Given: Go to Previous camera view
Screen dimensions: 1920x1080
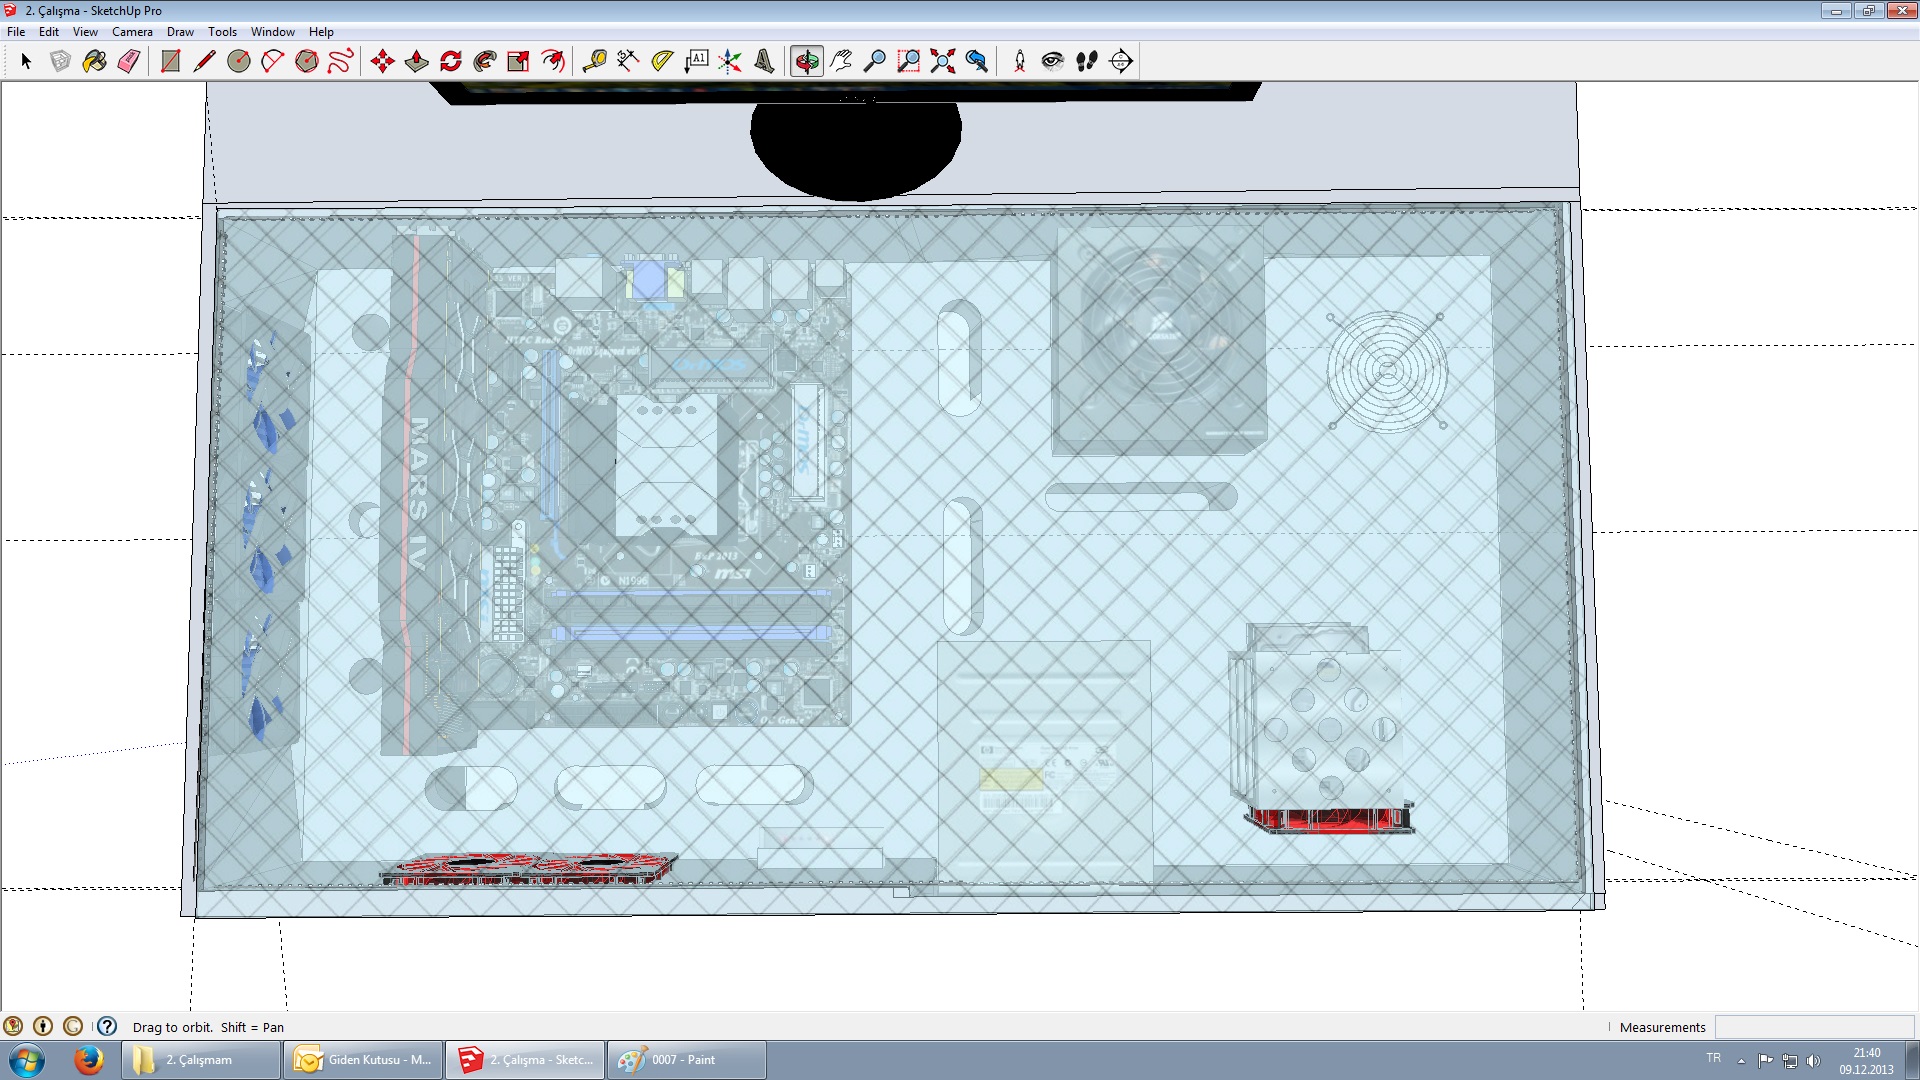Looking at the screenshot, I should pos(977,61).
